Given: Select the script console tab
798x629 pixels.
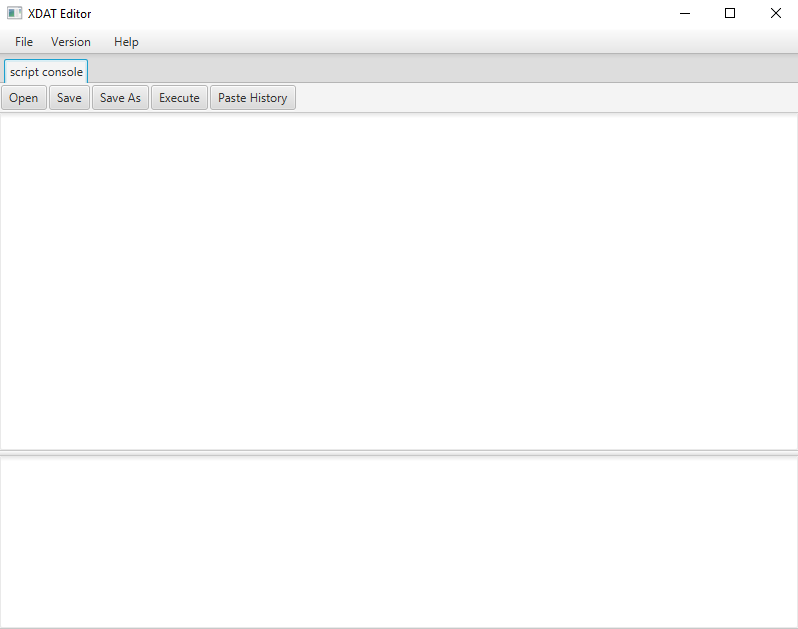Looking at the screenshot, I should 46,71.
